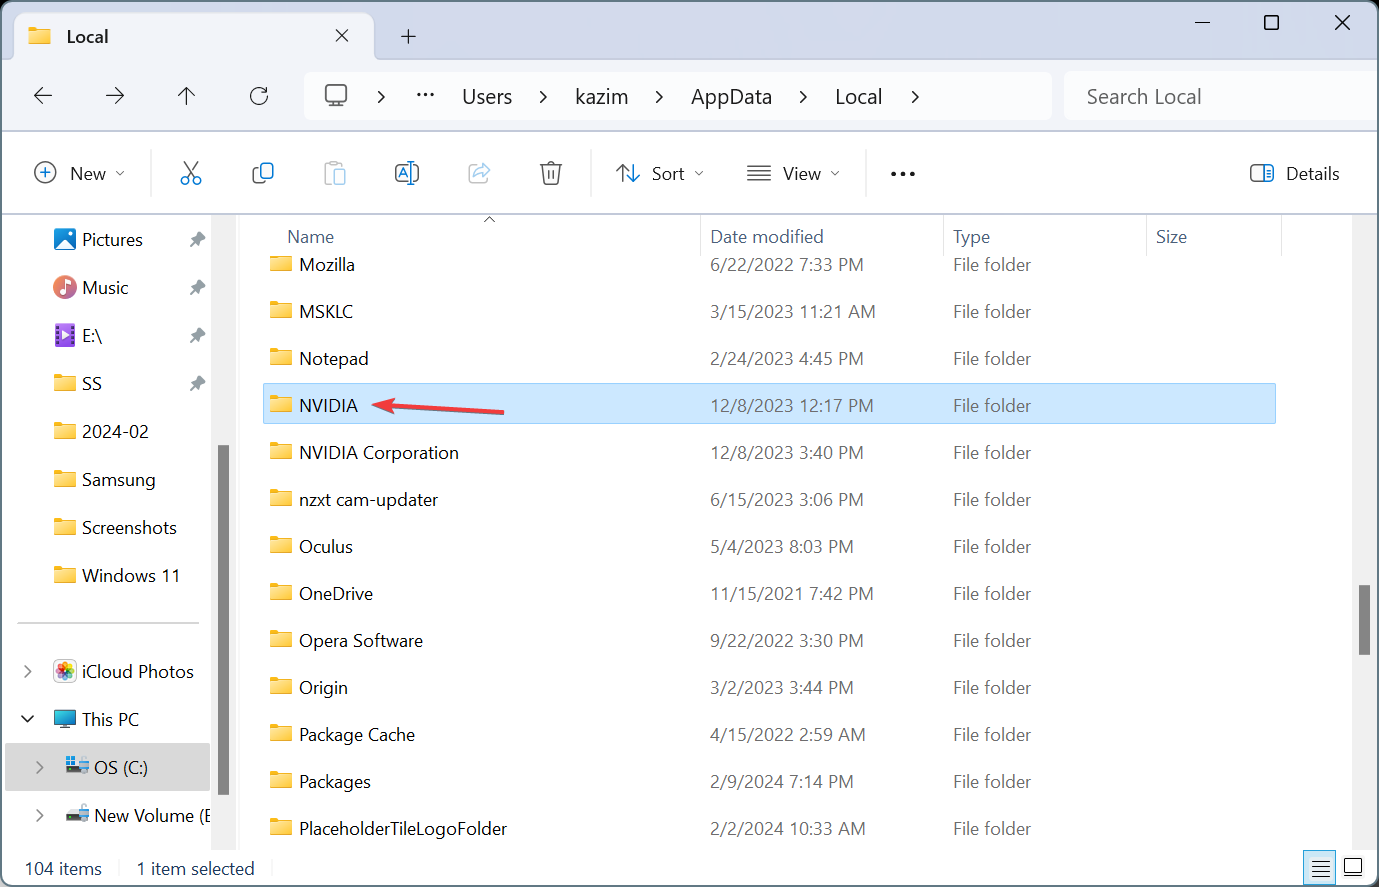Navigate back using the back arrow
The height and width of the screenshot is (887, 1379).
43,96
